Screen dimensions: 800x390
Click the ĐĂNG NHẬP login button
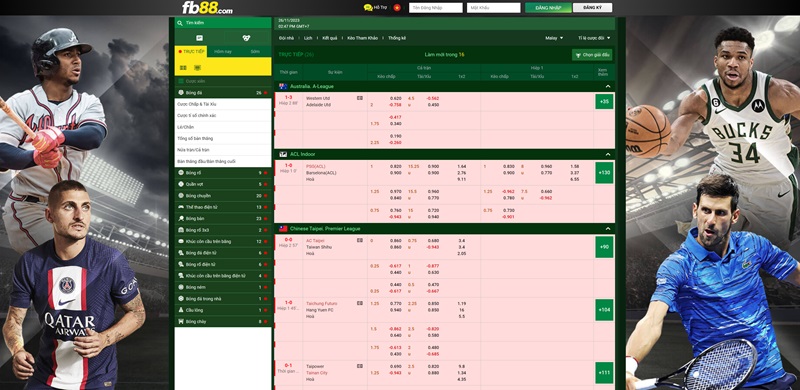pyautogui.click(x=548, y=8)
